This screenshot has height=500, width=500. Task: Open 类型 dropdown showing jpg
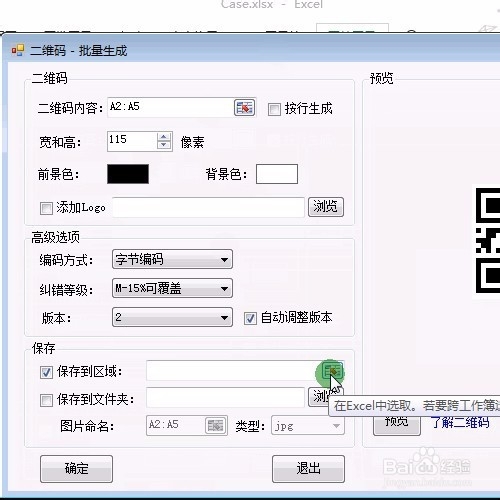pyautogui.click(x=308, y=425)
